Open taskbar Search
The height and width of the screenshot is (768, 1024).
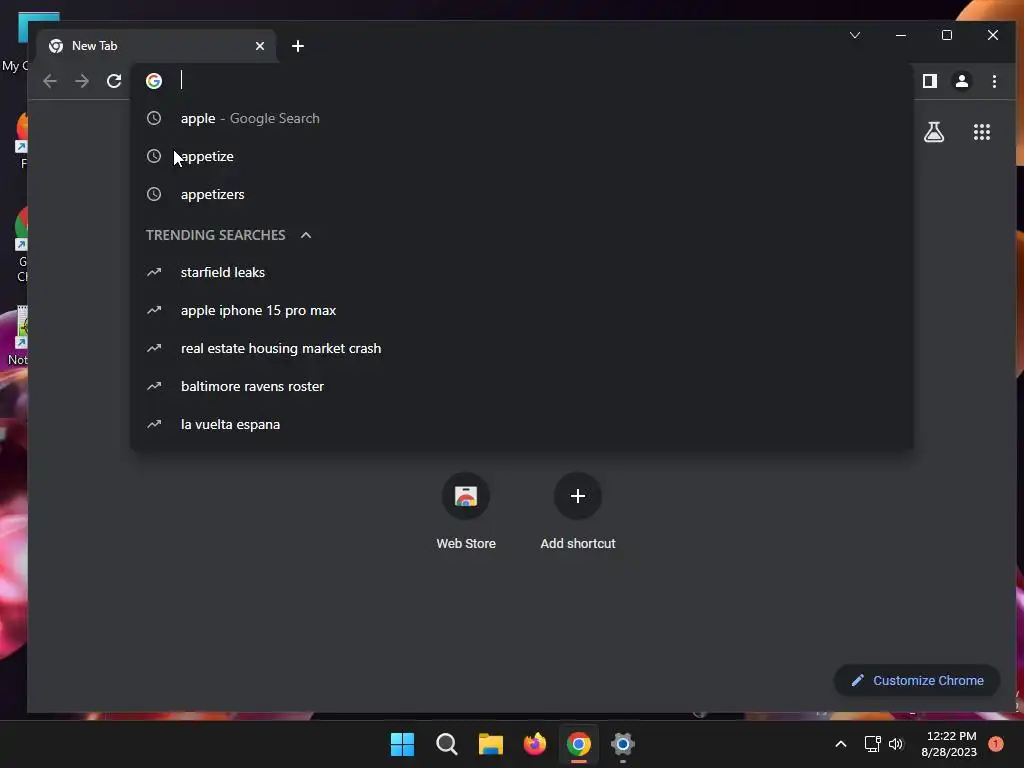(x=447, y=744)
